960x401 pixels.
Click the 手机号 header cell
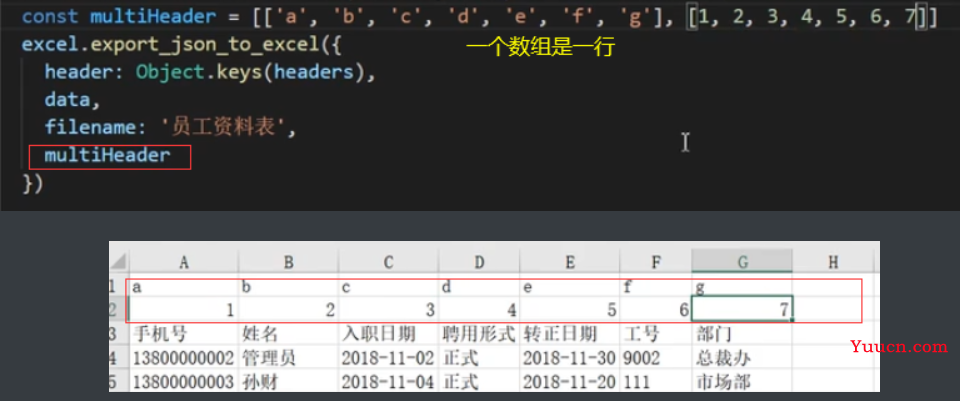183,334
